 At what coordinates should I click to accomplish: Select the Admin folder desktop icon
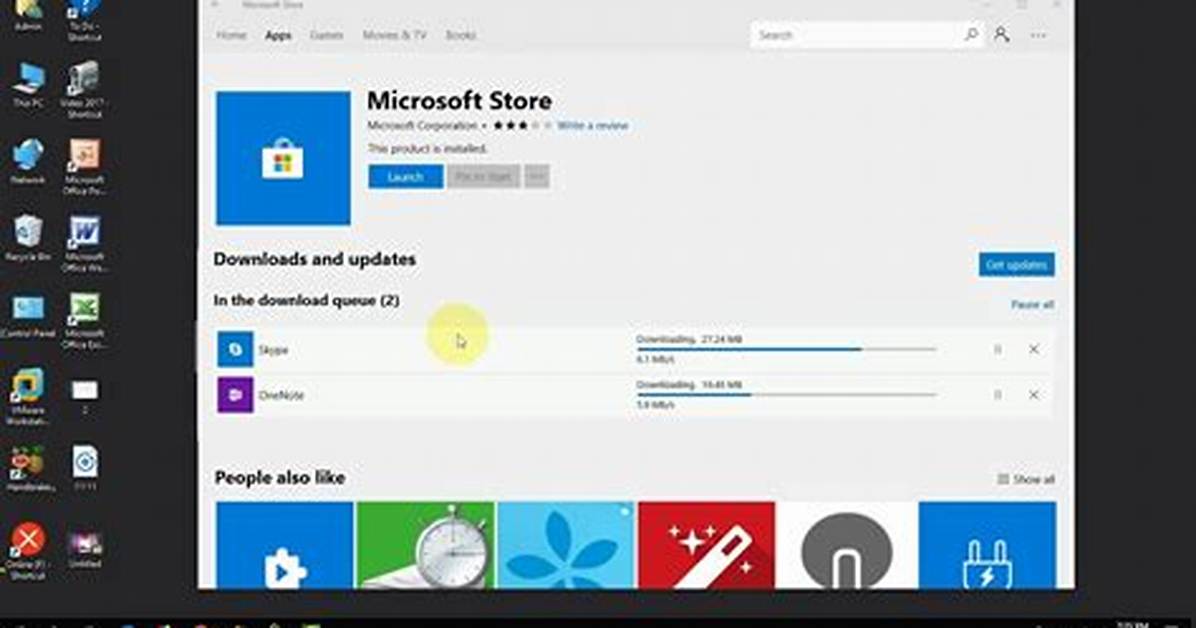pos(28,15)
